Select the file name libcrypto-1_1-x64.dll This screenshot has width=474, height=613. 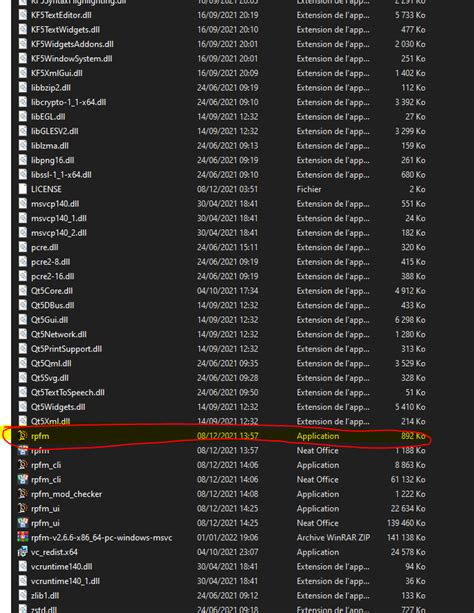point(68,102)
